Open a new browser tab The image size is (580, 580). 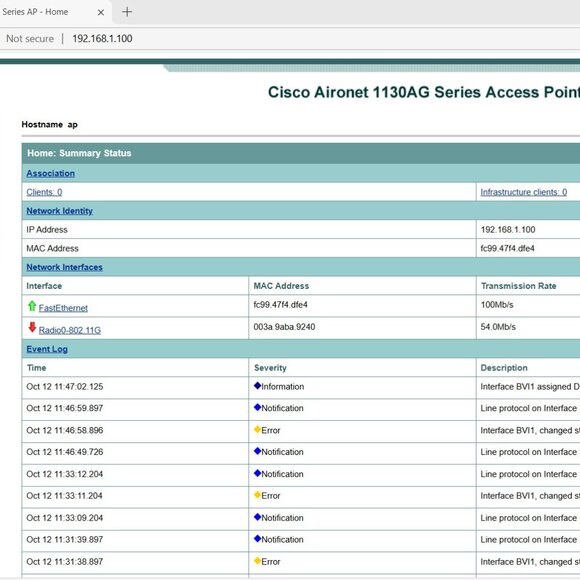[127, 12]
